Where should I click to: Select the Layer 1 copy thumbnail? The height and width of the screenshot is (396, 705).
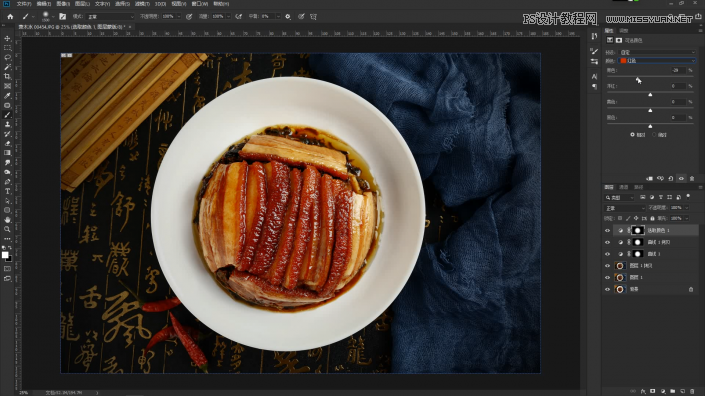[620, 266]
